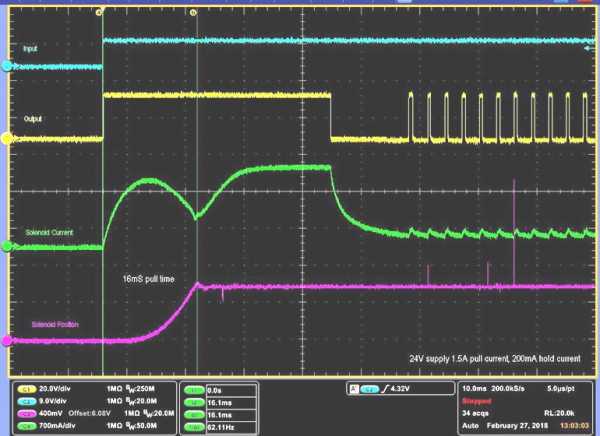Click the cyan C2 channel badge
Image resolution: width=600 pixels, height=436 pixels.
pyautogui.click(x=26, y=402)
